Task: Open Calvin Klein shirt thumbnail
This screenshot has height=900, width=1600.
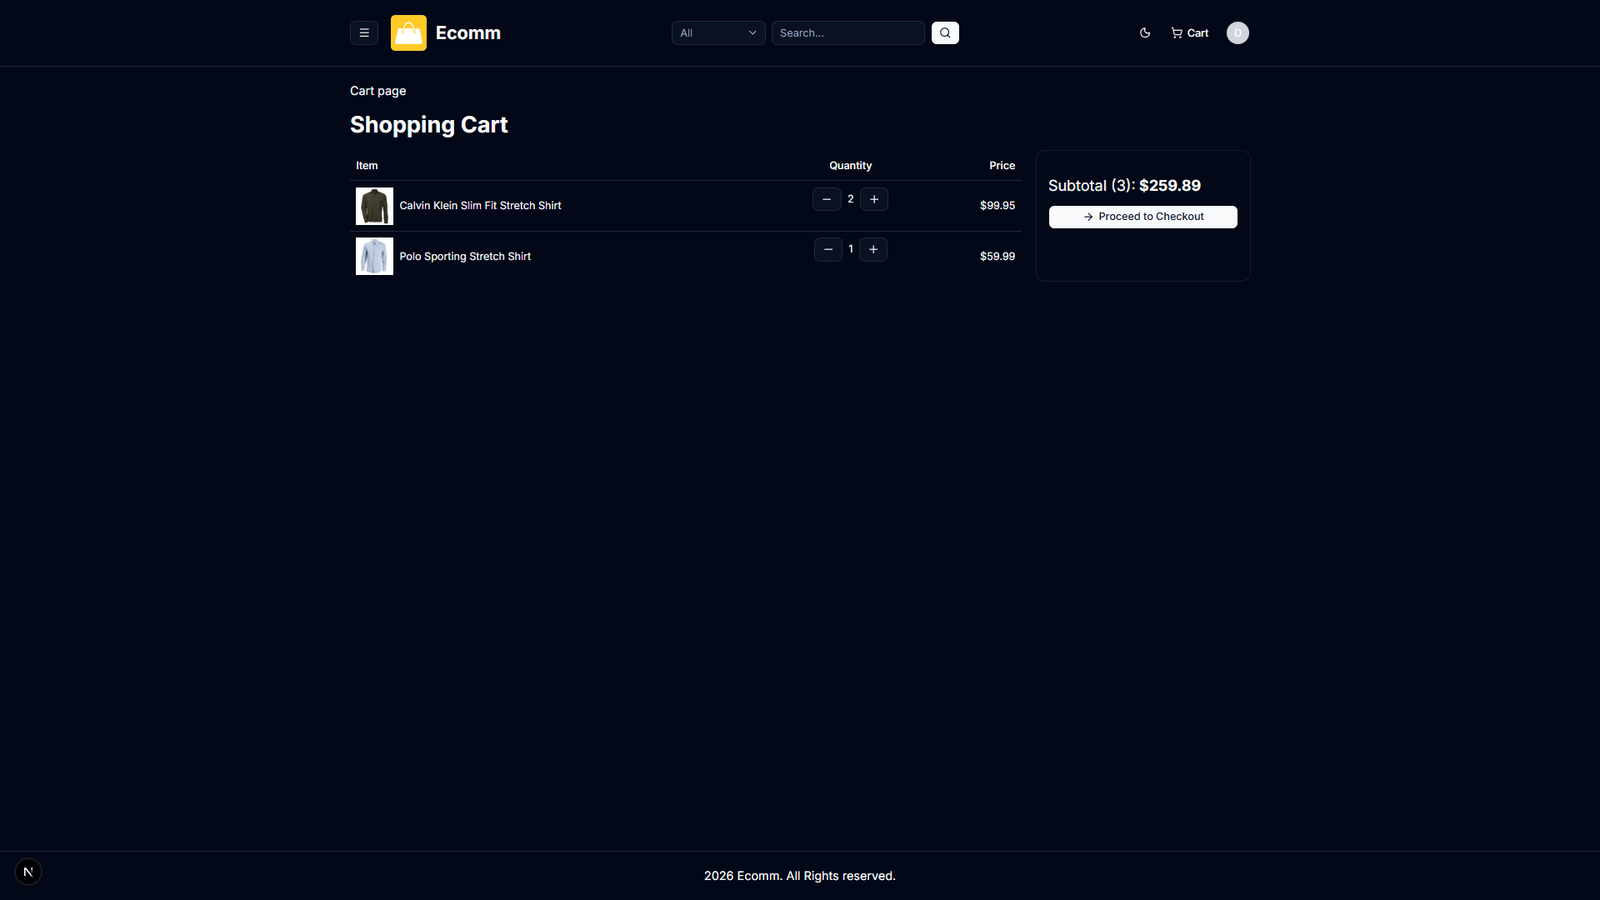Action: click(x=374, y=206)
